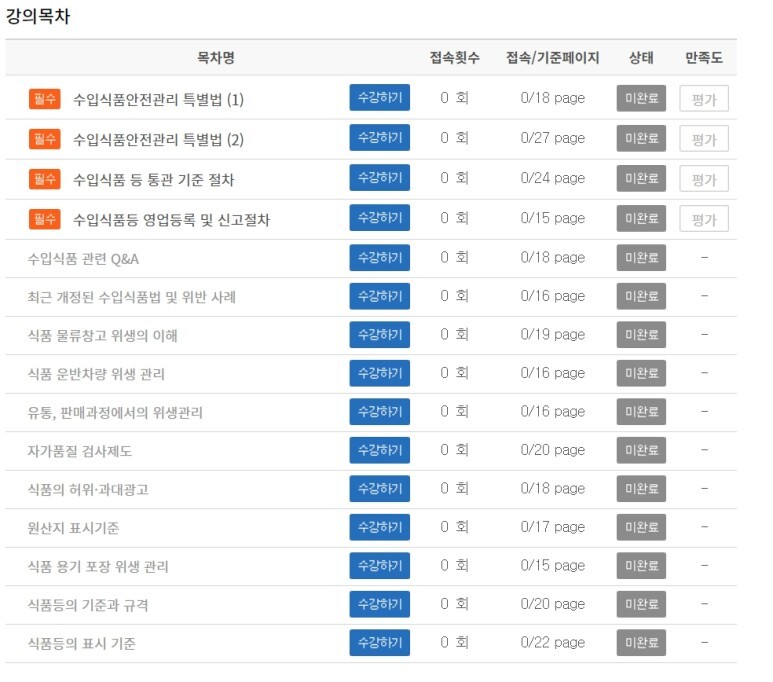The height and width of the screenshot is (682, 773).
Task: Click 미완료 status of 원산지 표시기준
Action: 641,527
